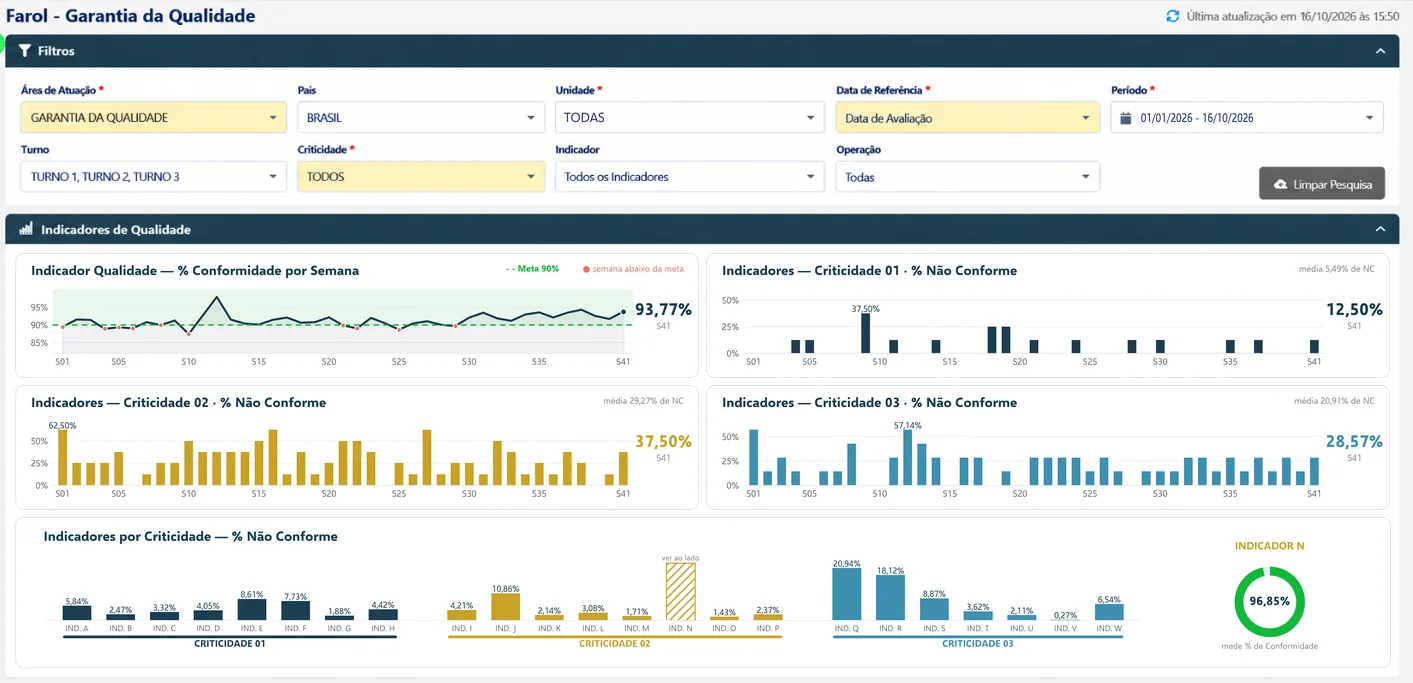This screenshot has height=683, width=1413.
Task: Click the 'média 20,91% de NC' text
Action: (1334, 401)
